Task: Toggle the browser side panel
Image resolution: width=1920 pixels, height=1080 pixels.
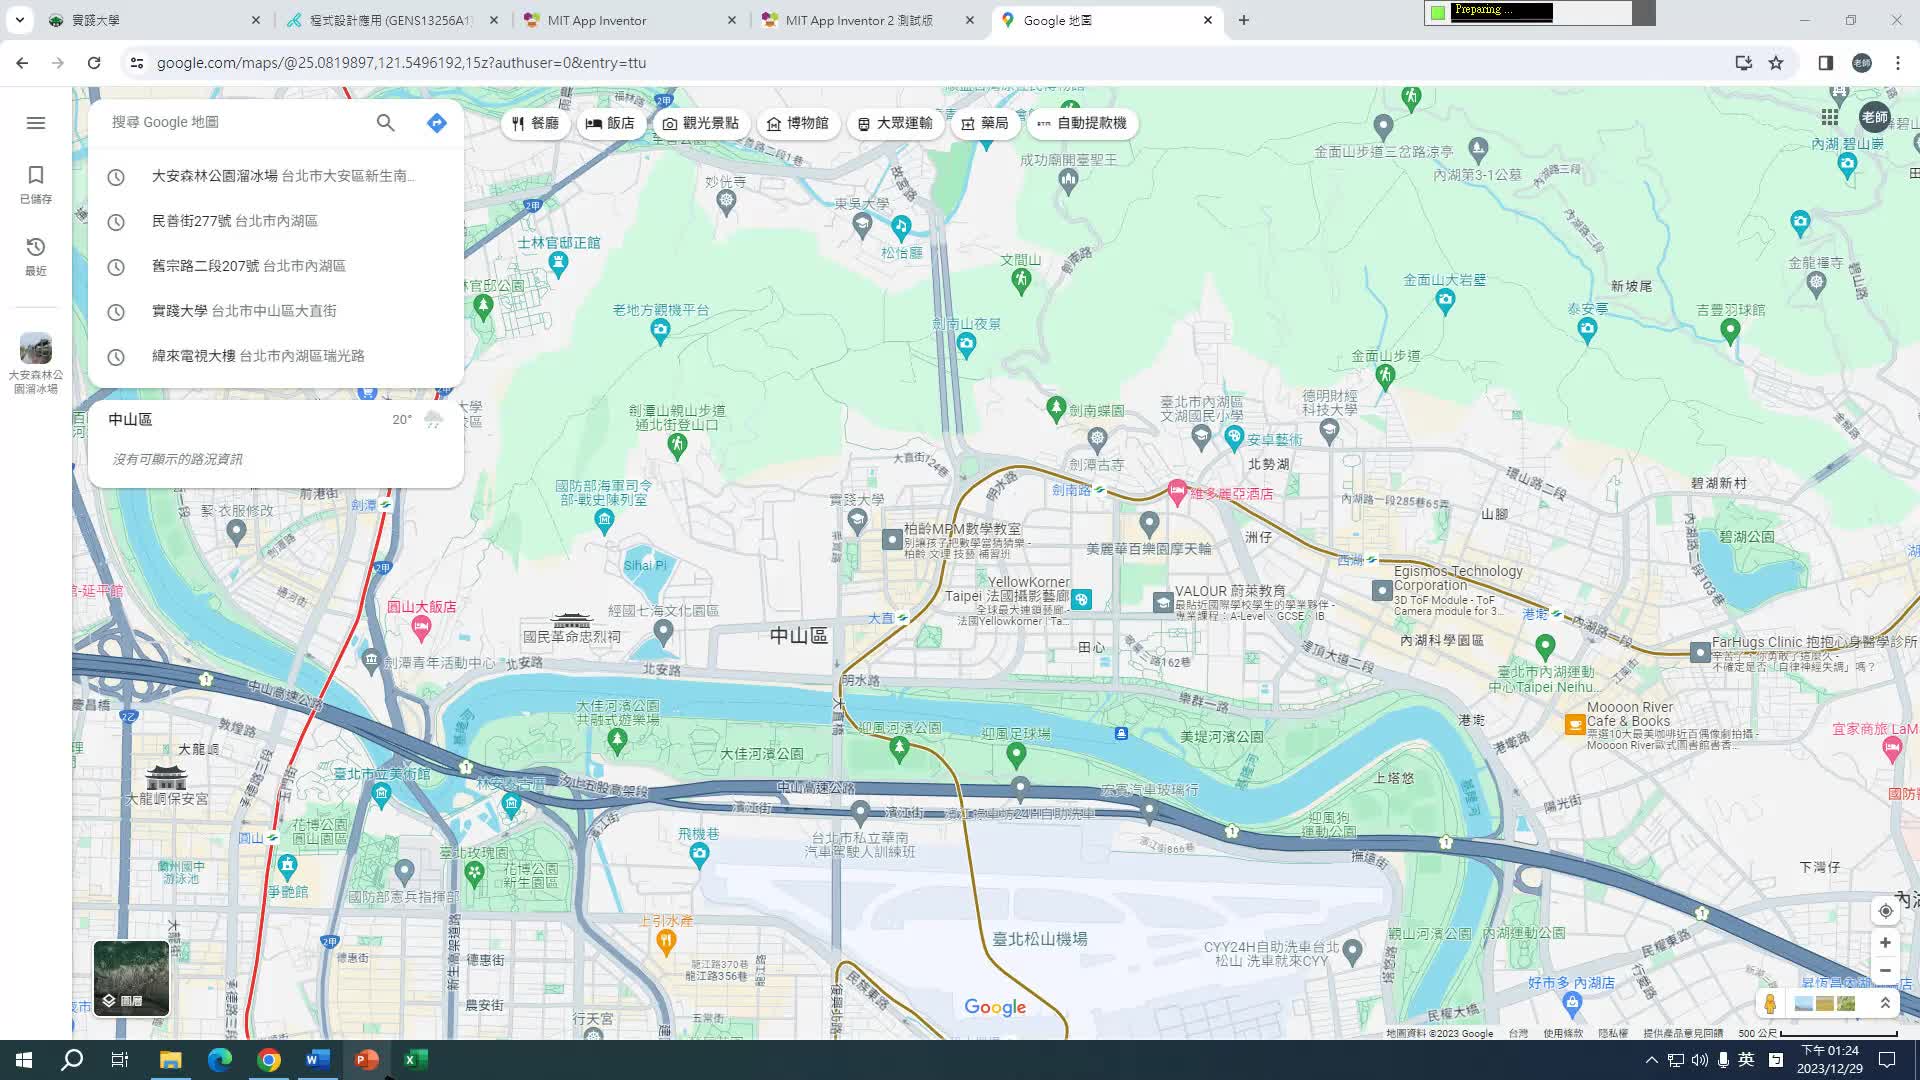Action: coord(1825,62)
